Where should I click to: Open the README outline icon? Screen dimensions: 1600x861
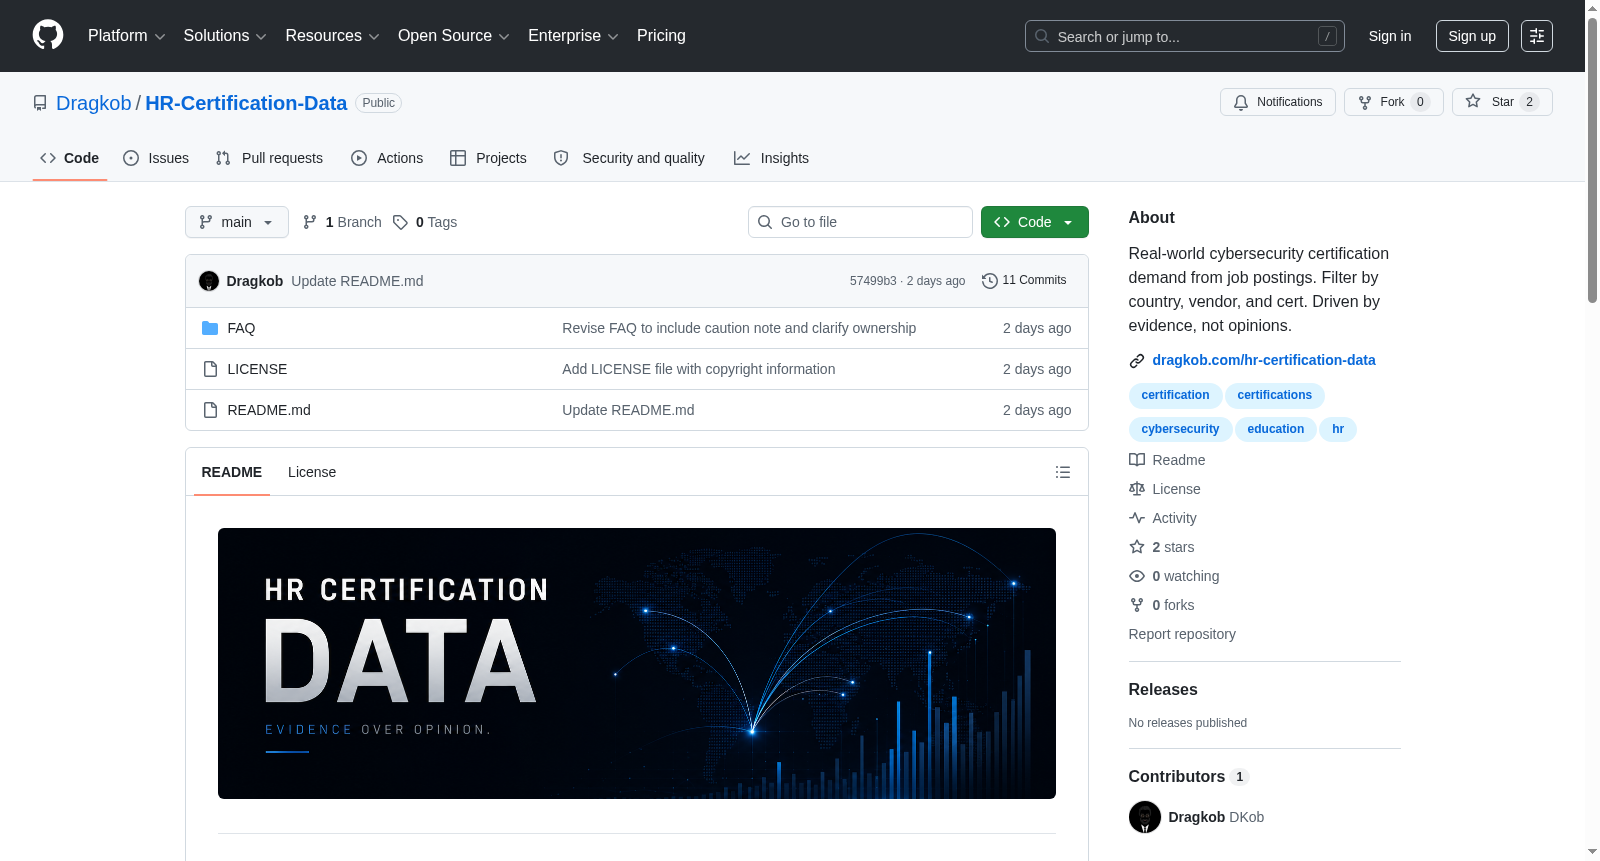click(1063, 472)
